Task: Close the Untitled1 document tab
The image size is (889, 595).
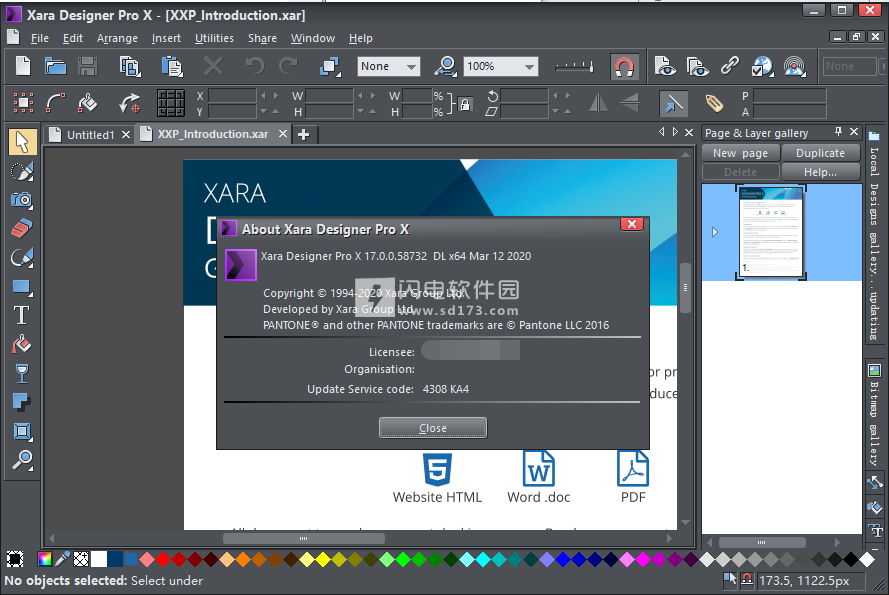Action: [x=126, y=135]
